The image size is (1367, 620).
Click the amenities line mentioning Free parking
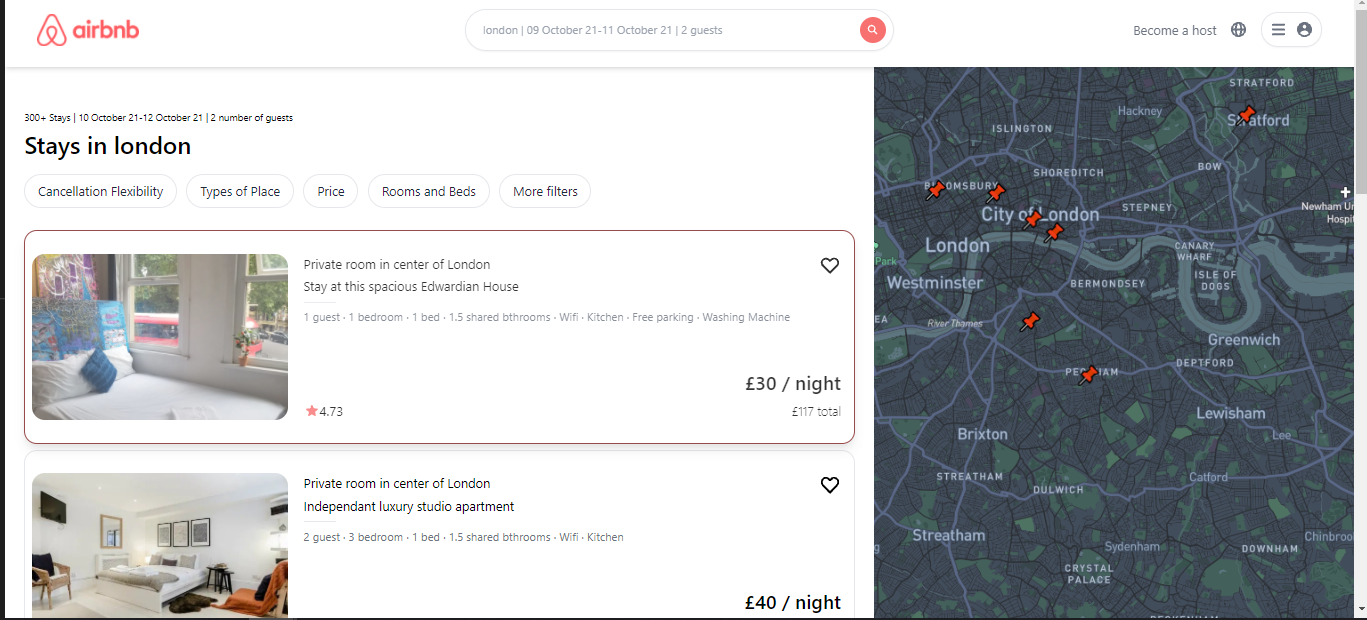pyautogui.click(x=547, y=317)
